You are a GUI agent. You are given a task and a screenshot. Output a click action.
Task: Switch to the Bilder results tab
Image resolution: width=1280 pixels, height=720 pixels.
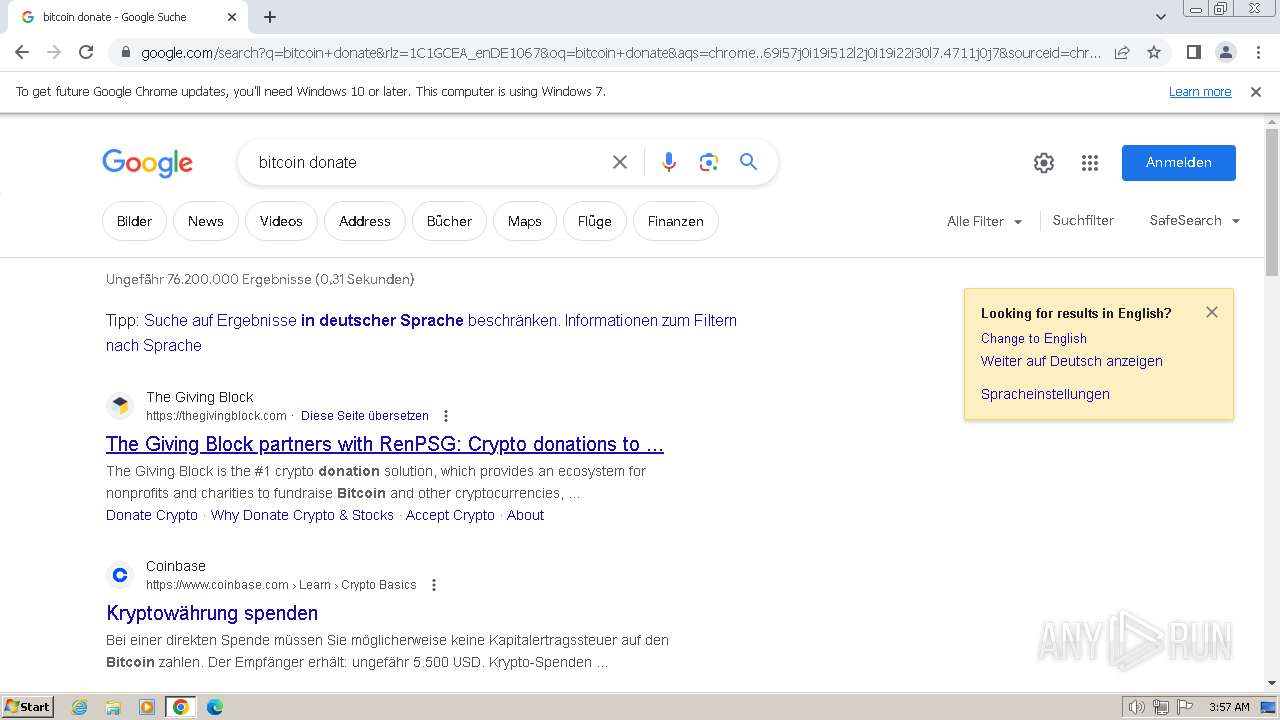tap(135, 221)
